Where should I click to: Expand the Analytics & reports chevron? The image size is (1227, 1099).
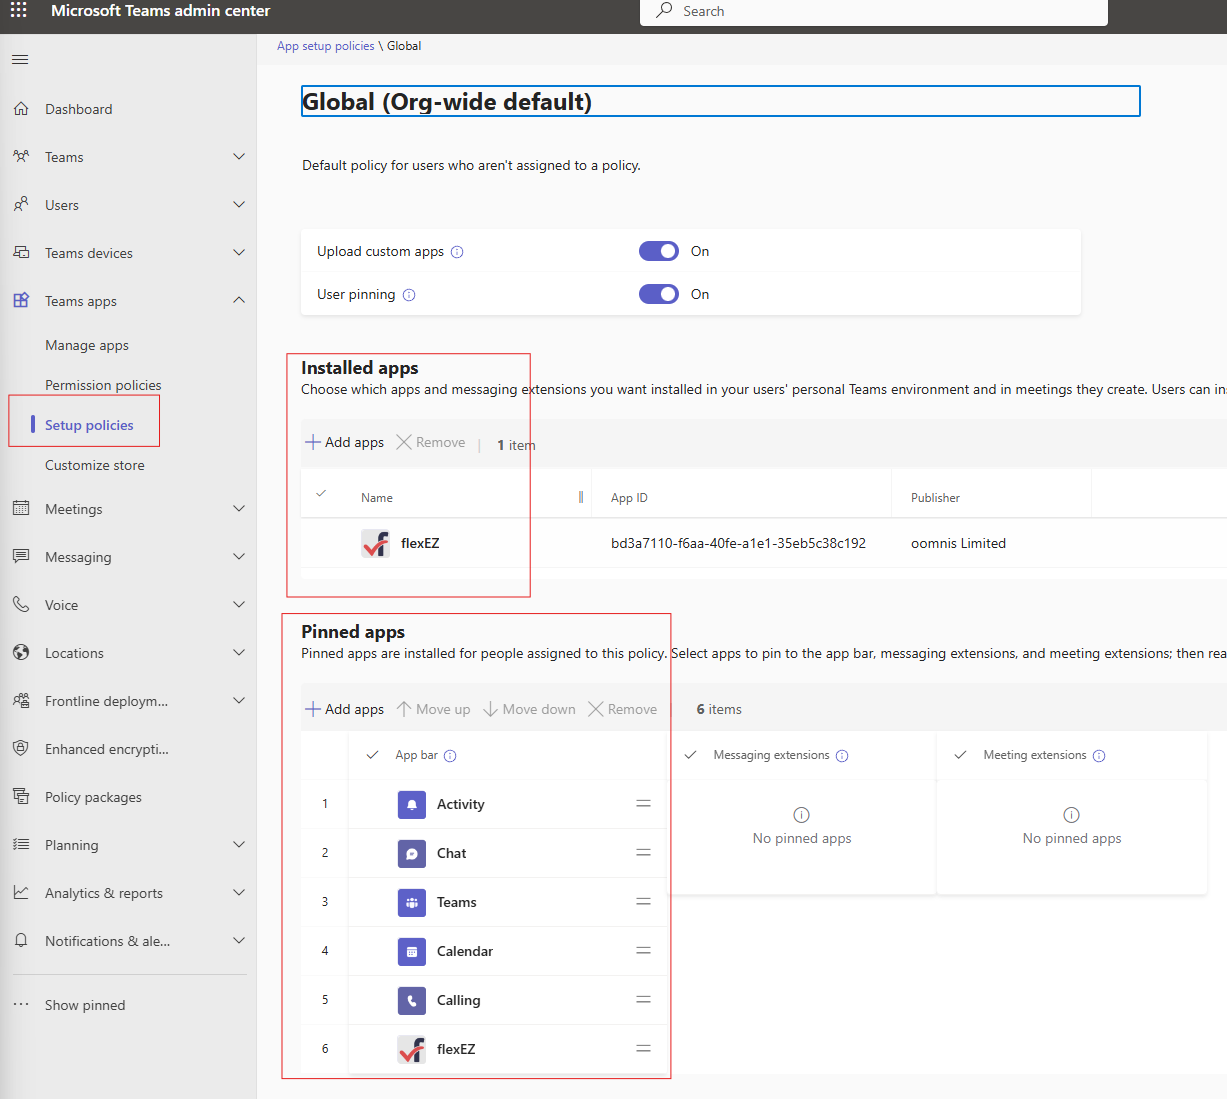[x=239, y=892]
